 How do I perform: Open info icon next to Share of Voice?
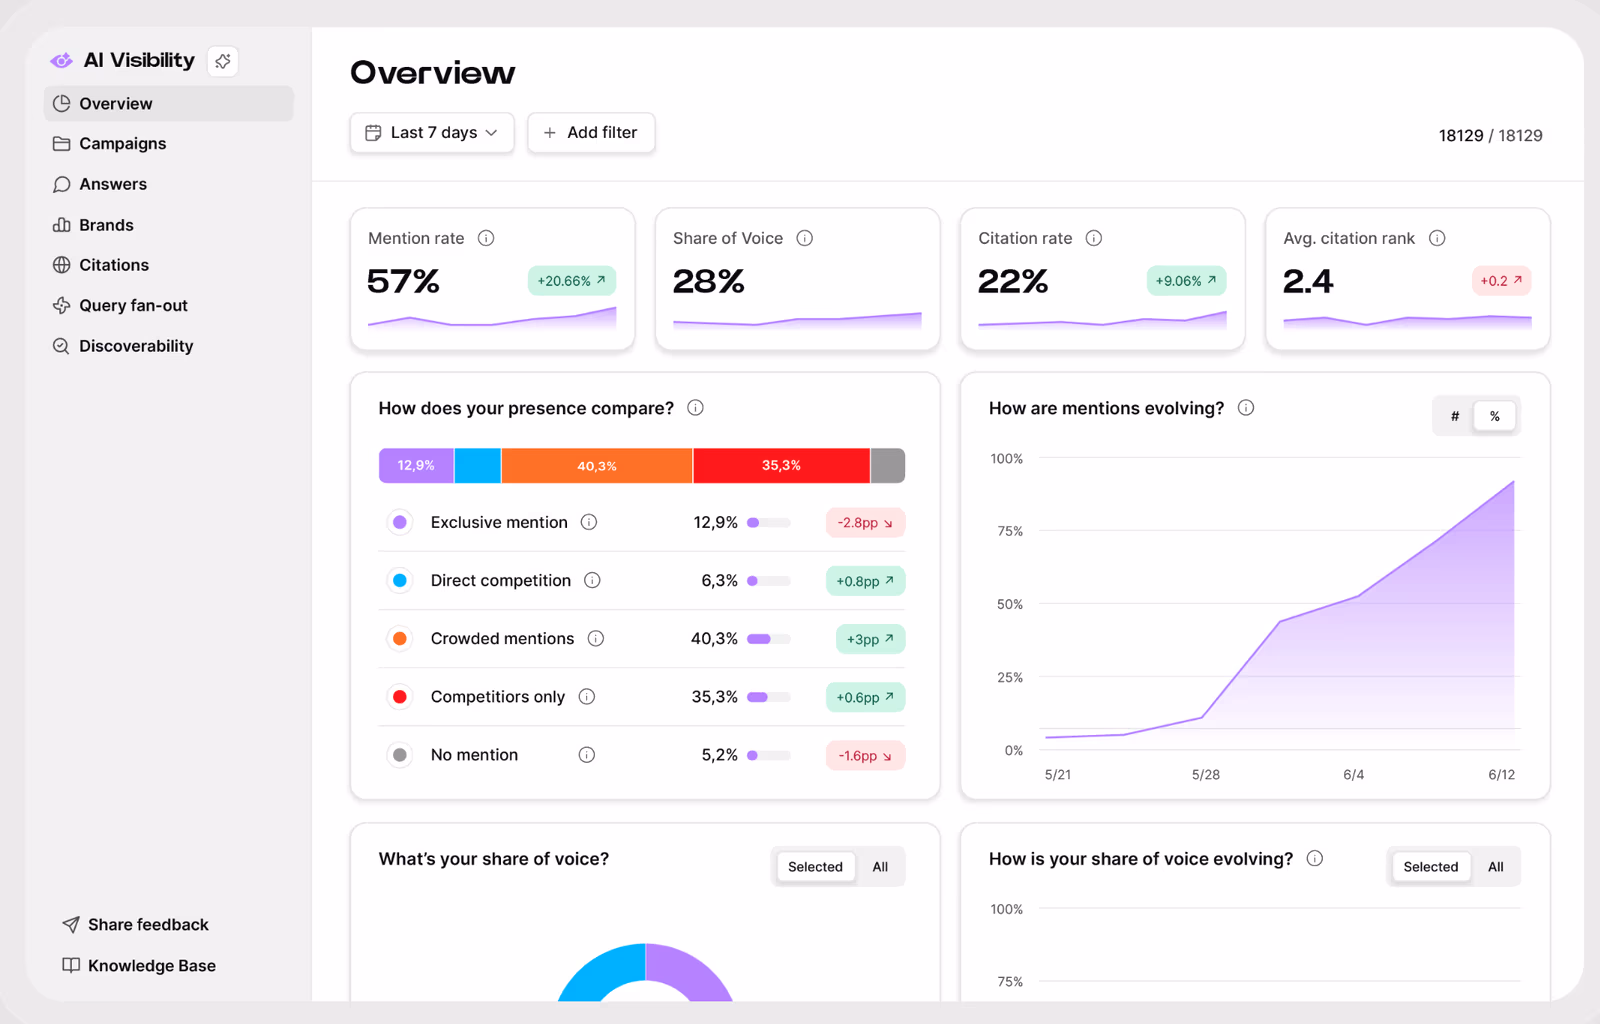(x=805, y=238)
